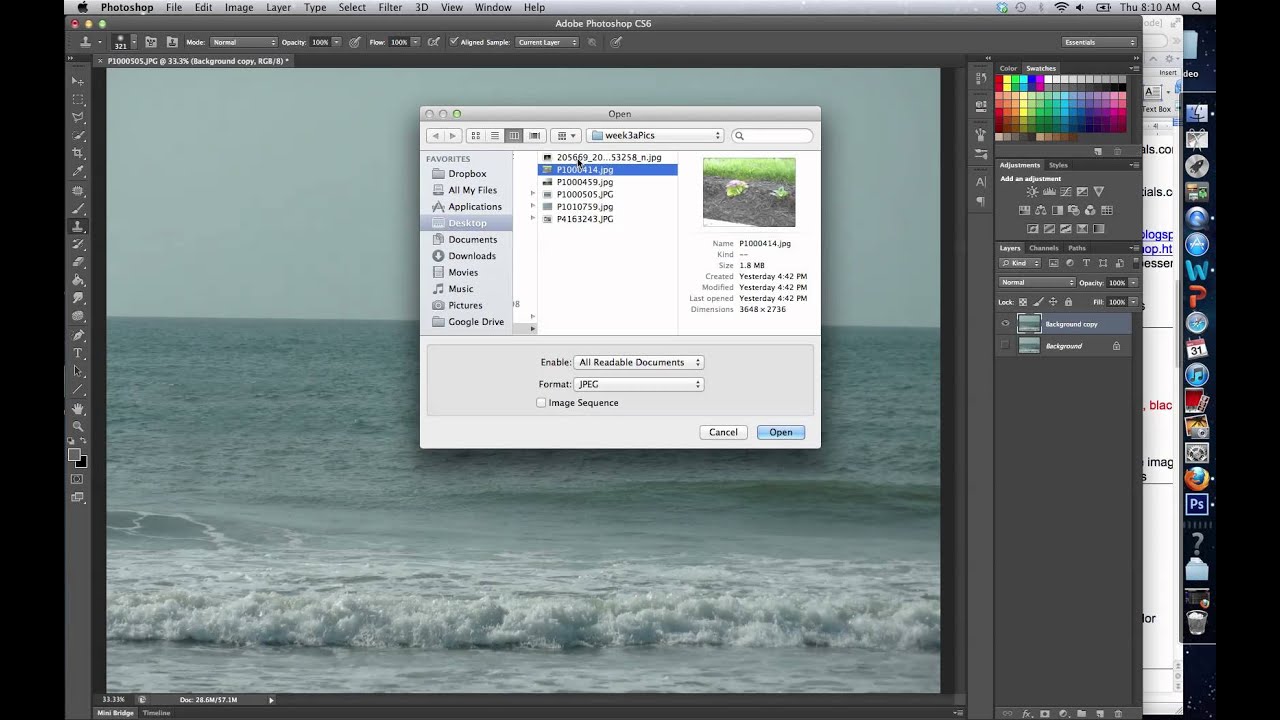Select the Hand tool
Viewport: 1280px width, 720px height.
point(78,409)
